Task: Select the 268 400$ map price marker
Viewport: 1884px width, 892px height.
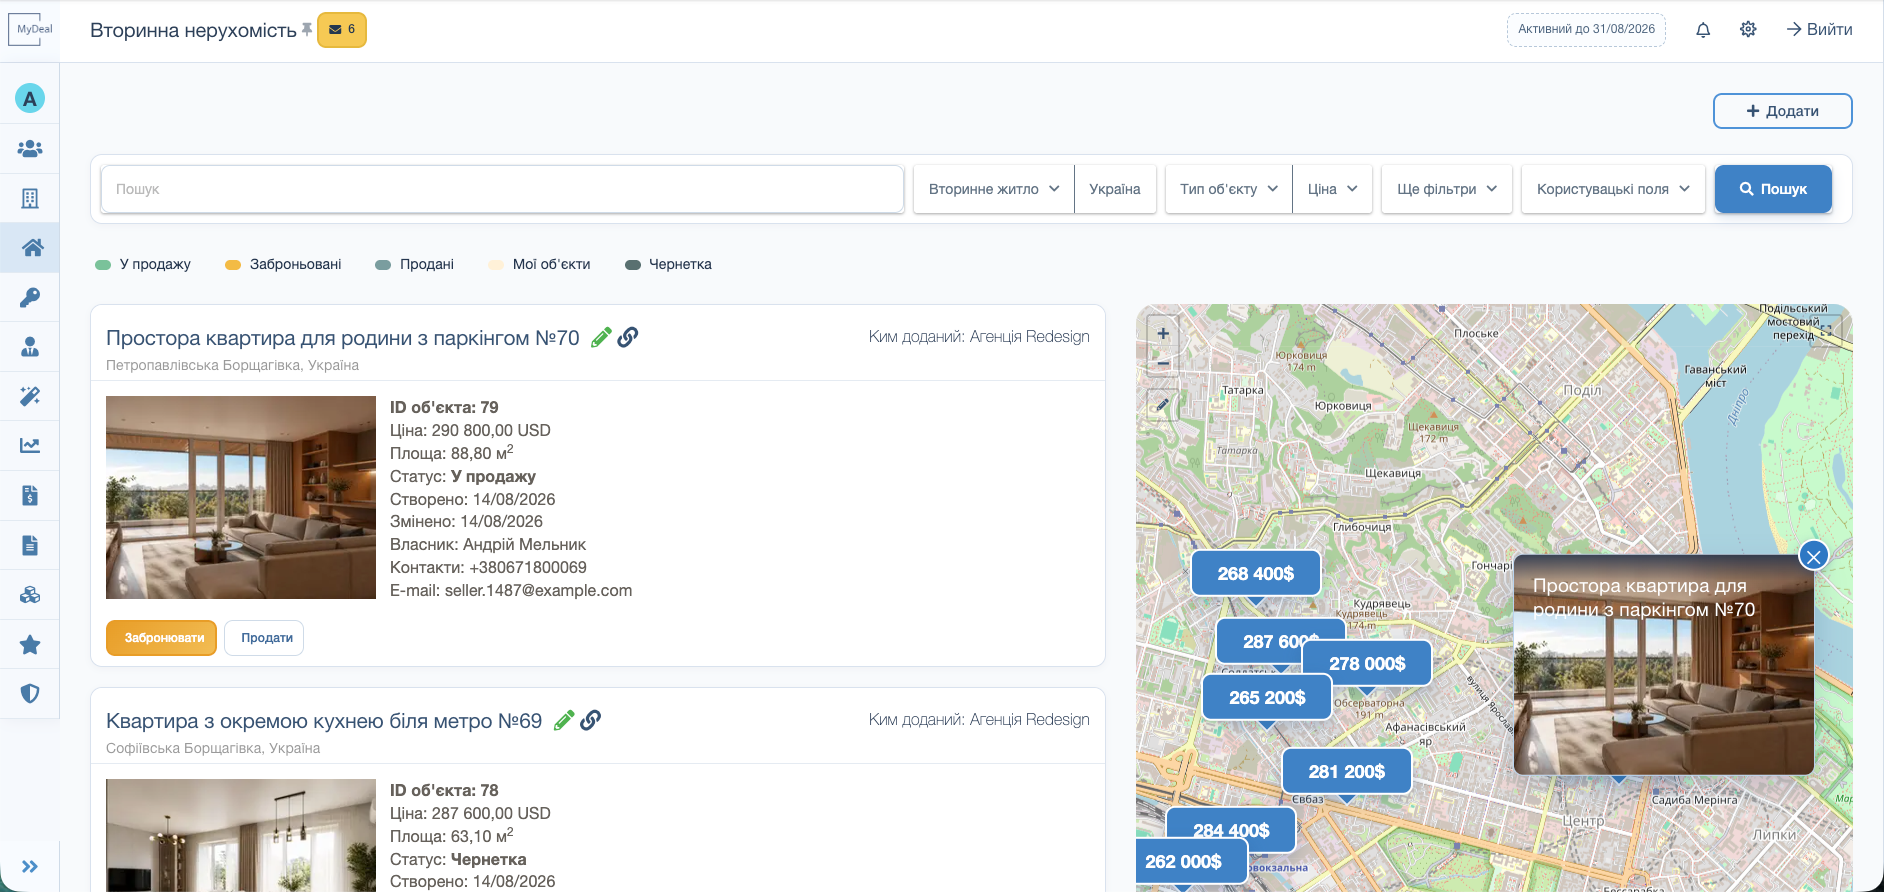Action: click(1256, 573)
